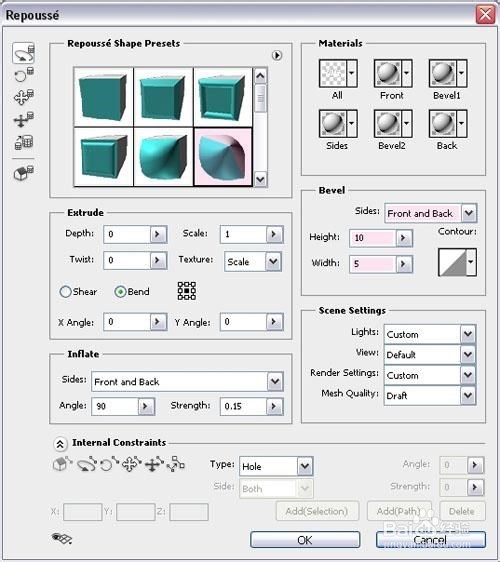Select the constraint pan tool

[132, 465]
